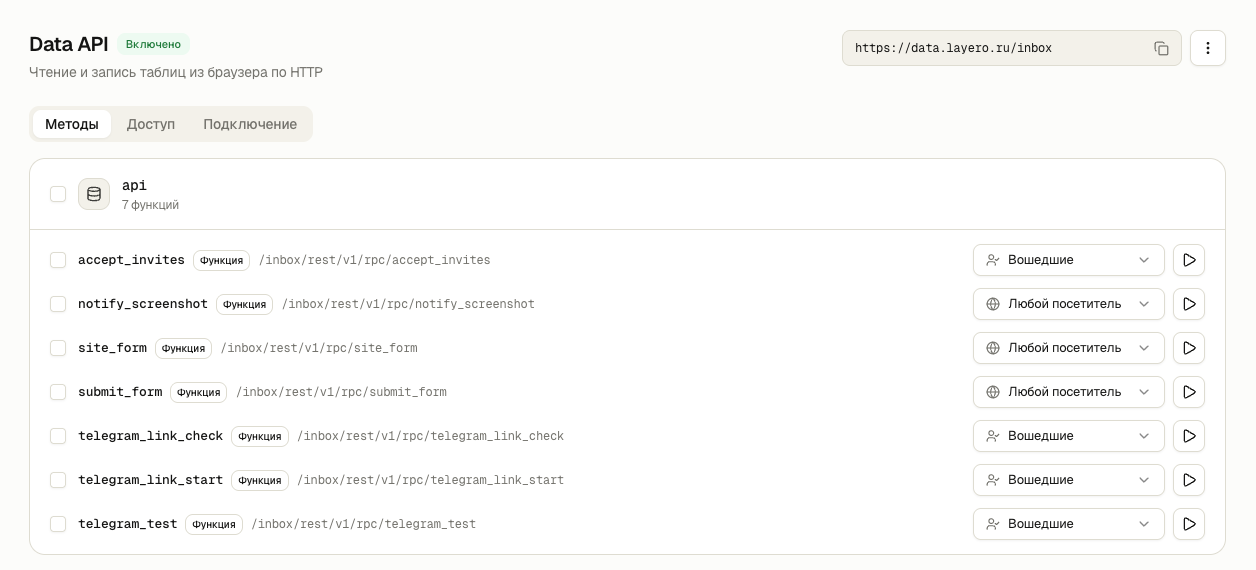Click the Data API heading
The image size is (1256, 570).
[x=69, y=44]
